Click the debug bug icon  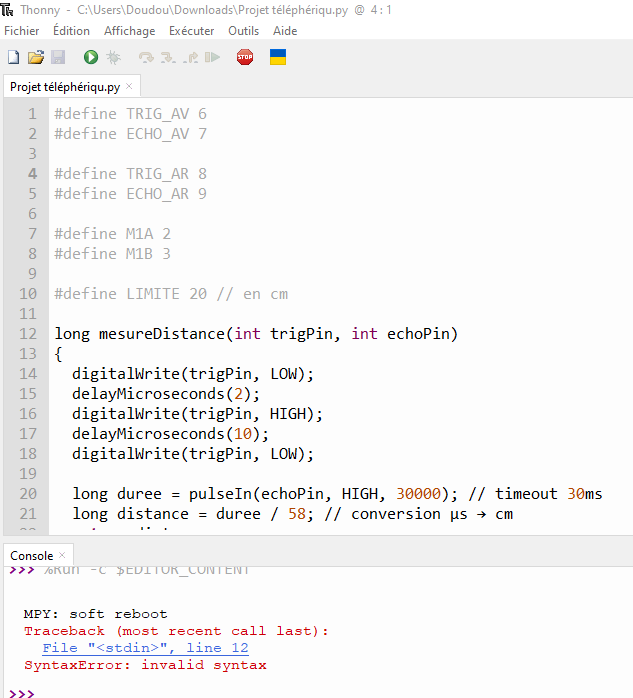coord(114,58)
